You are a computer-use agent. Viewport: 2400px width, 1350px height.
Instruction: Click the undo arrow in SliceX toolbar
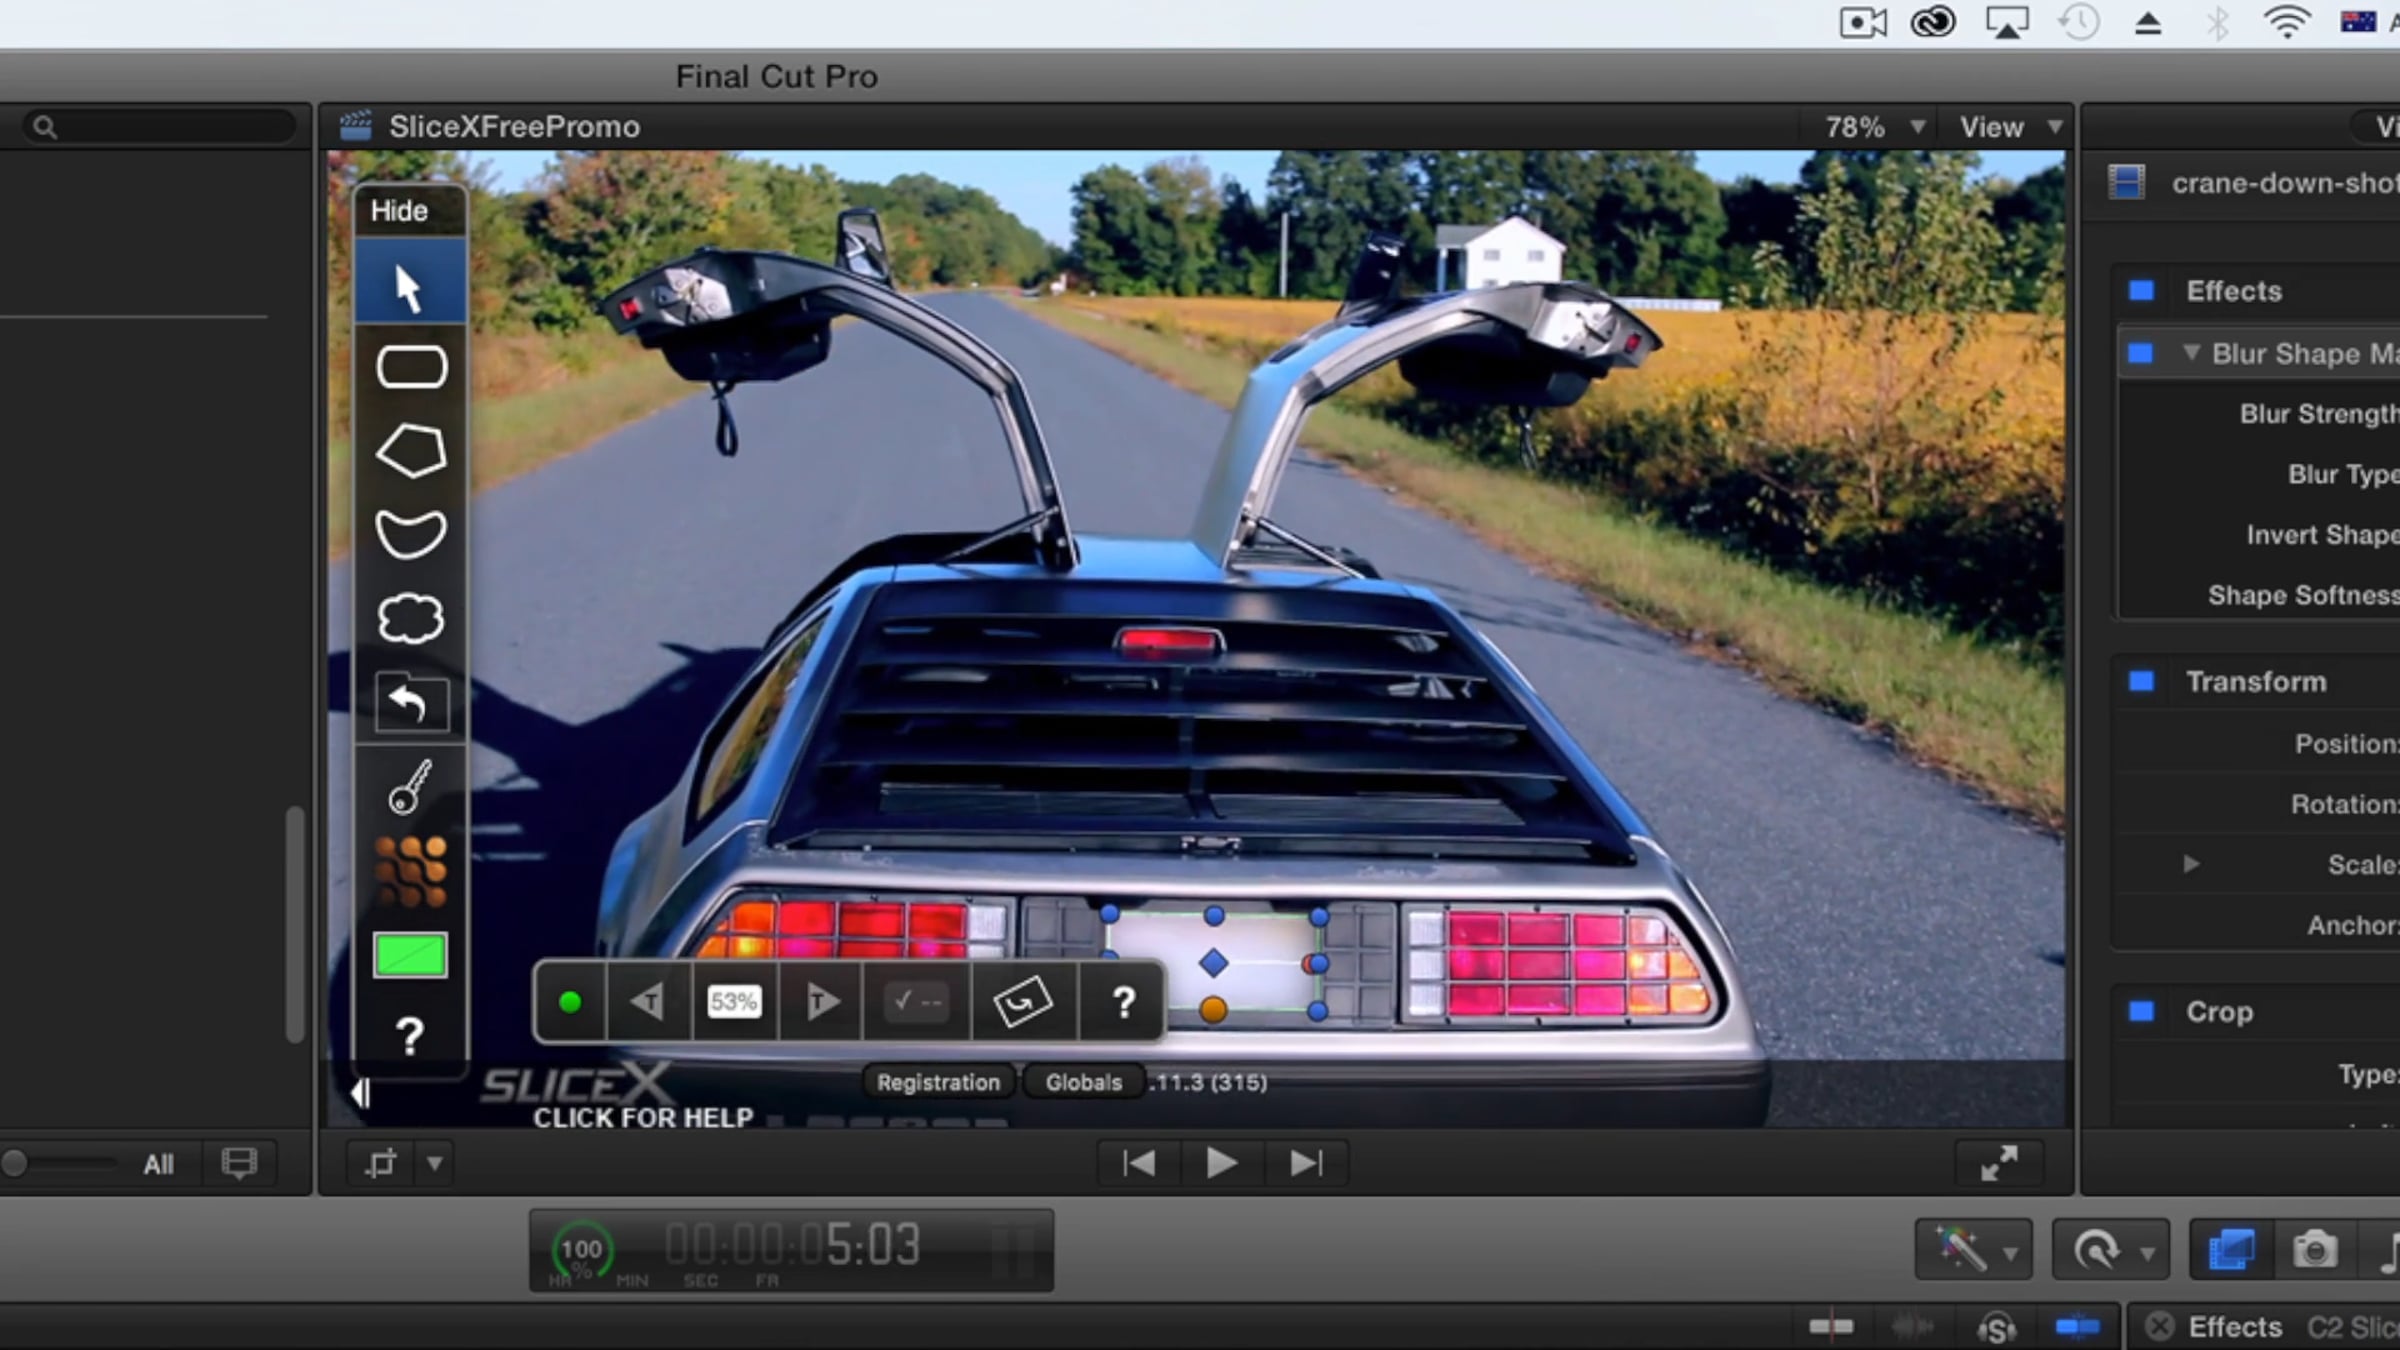411,703
